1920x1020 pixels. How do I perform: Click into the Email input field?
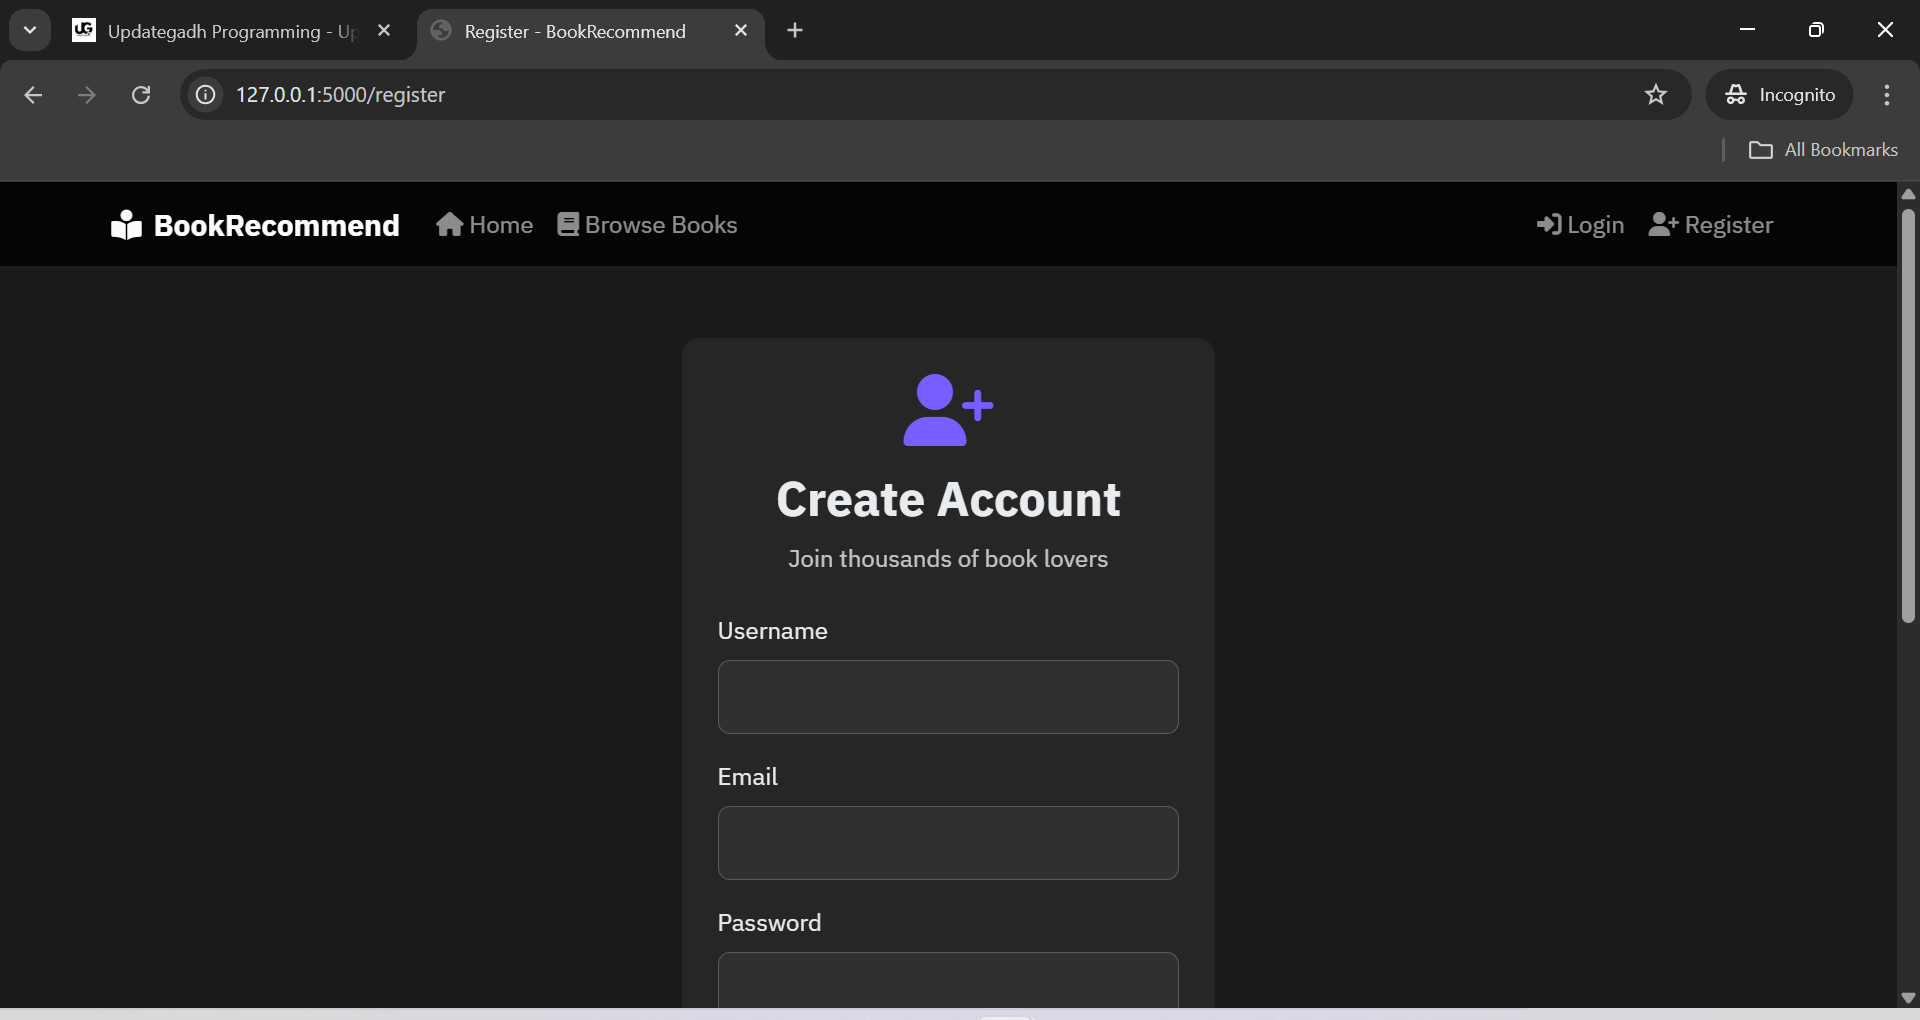tap(948, 843)
